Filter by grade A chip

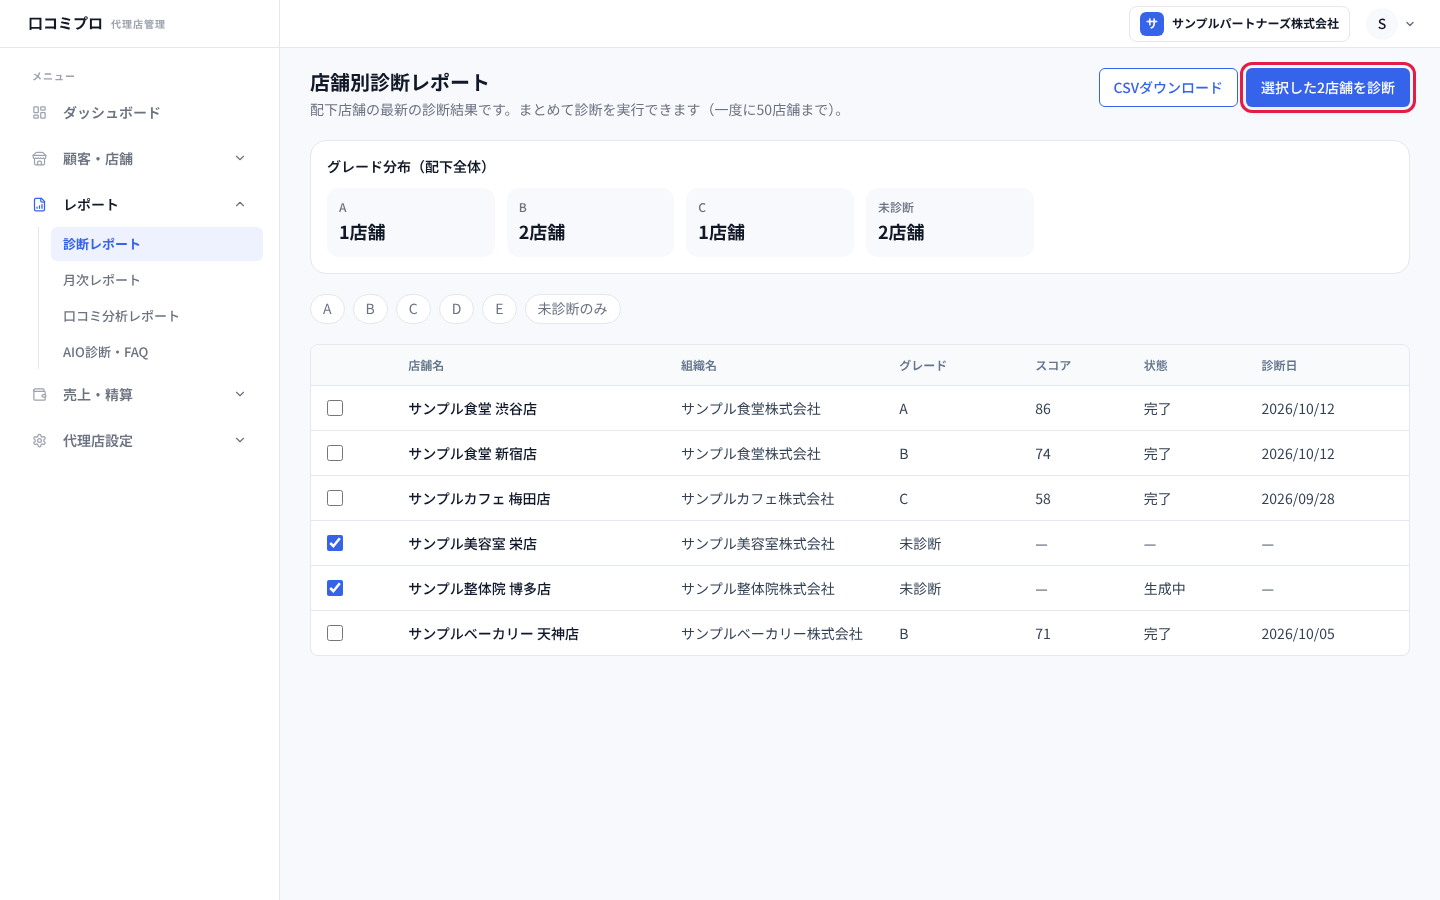327,309
